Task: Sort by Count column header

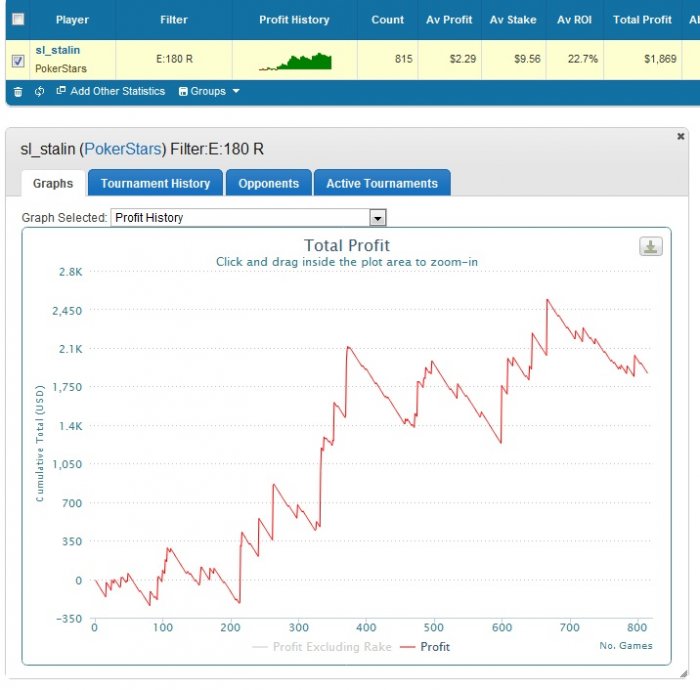Action: click(x=388, y=20)
